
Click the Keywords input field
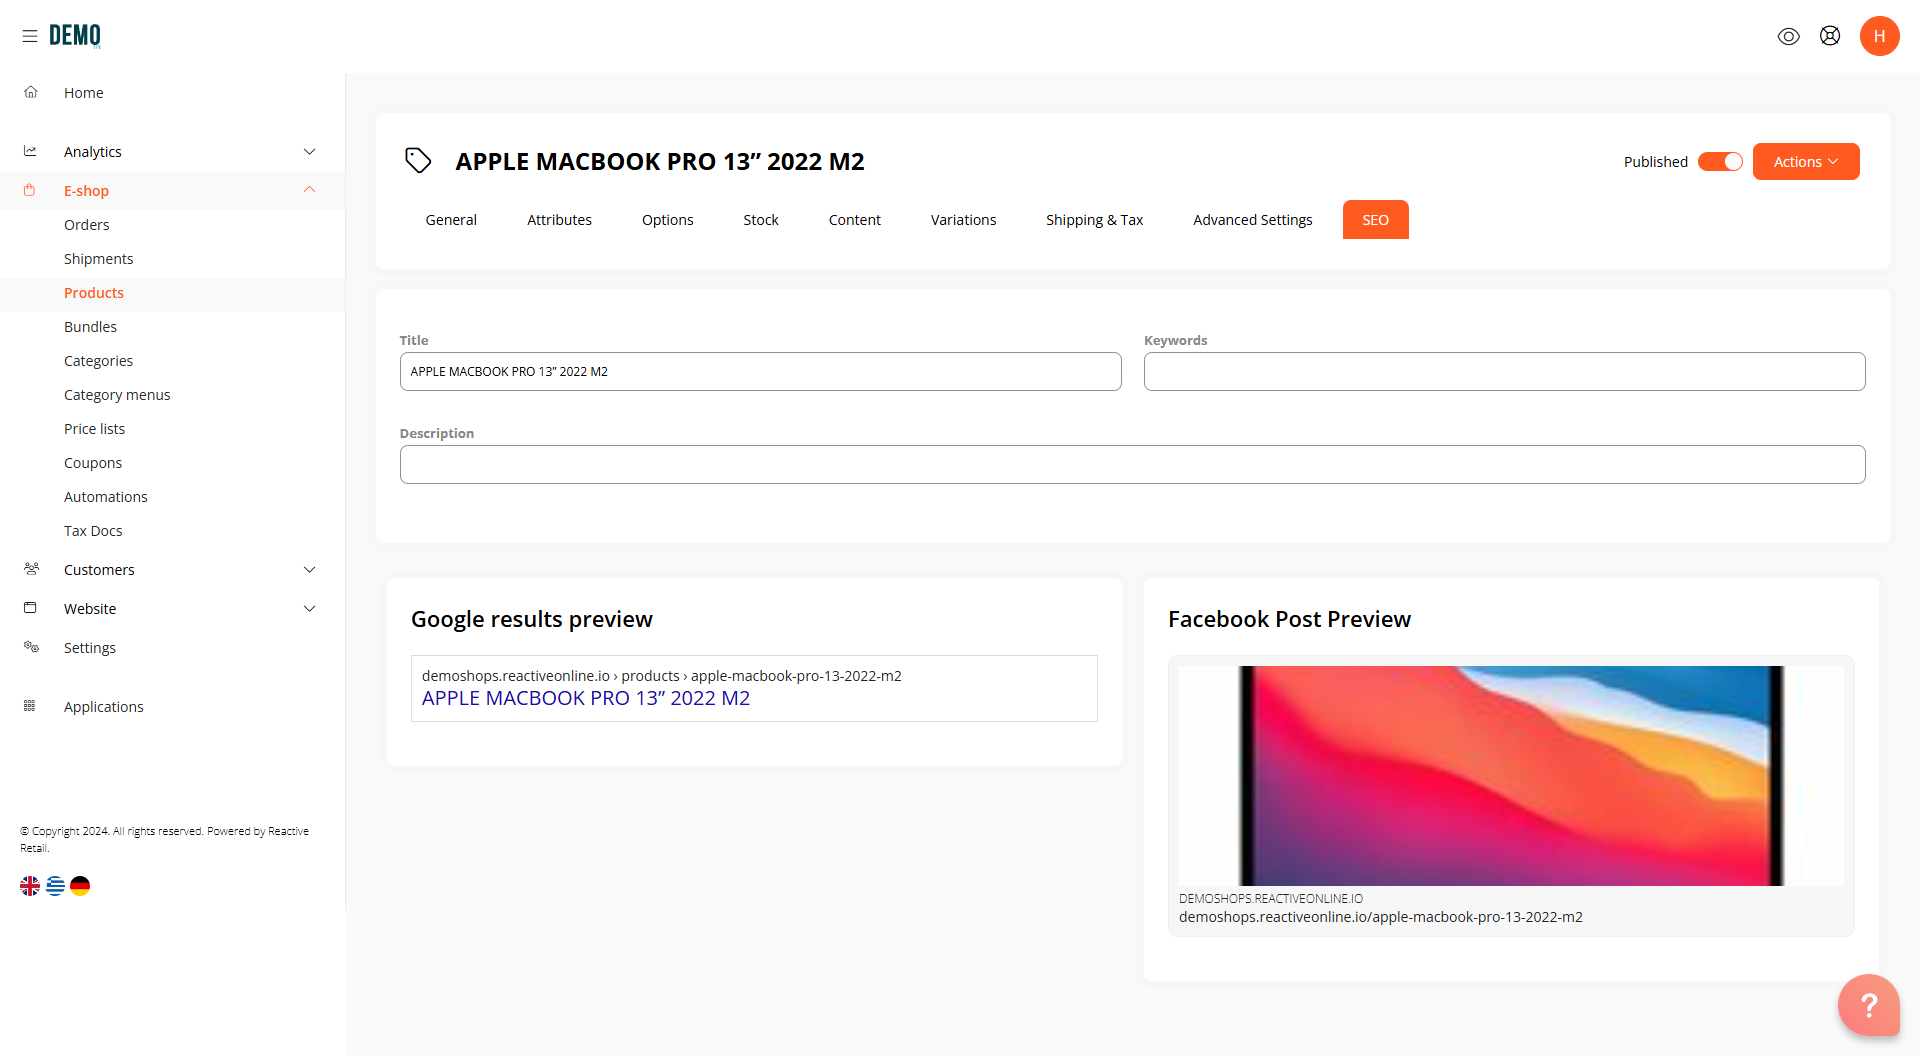click(1505, 371)
